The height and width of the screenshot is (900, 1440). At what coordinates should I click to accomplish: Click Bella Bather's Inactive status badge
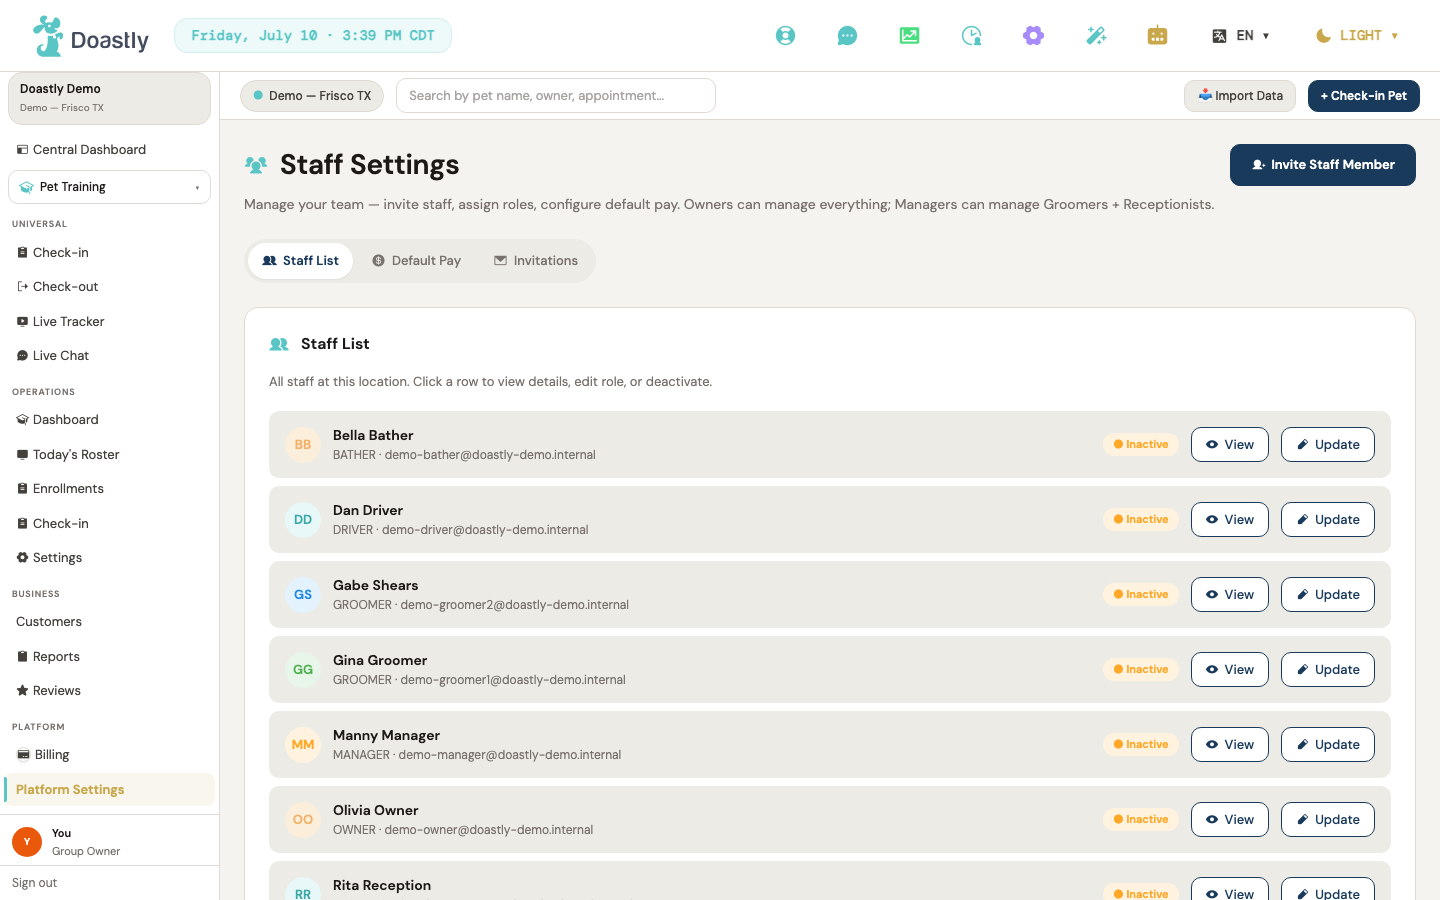click(1141, 445)
